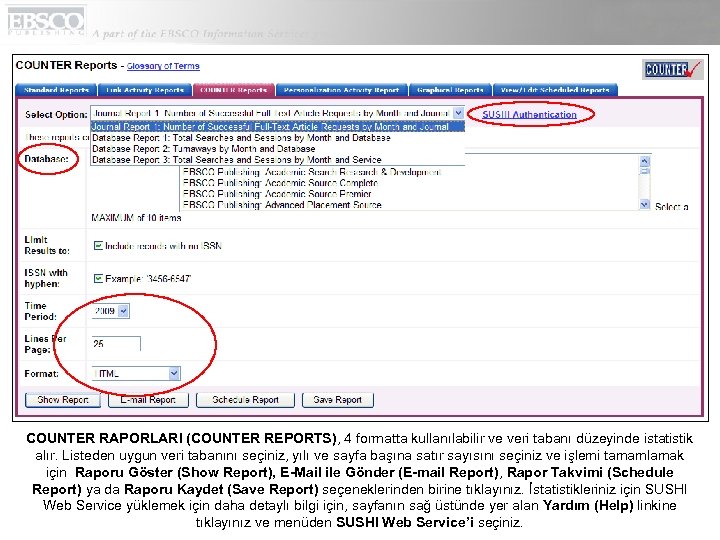Image resolution: width=720 pixels, height=540 pixels.
Task: Choose Database Report 1 Total Searches option
Action: click(x=278, y=138)
